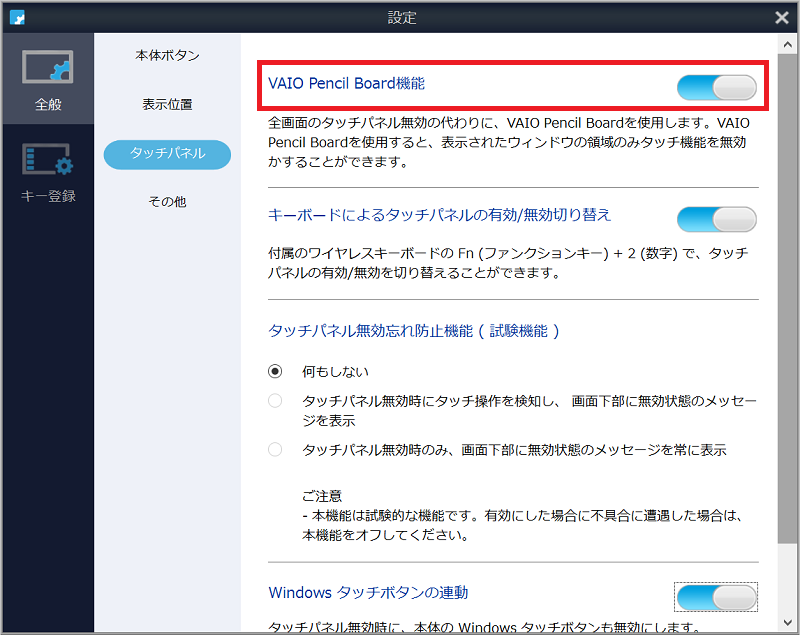Click the vertical scrollbar thumb
This screenshot has height=635, width=800.
(787, 299)
